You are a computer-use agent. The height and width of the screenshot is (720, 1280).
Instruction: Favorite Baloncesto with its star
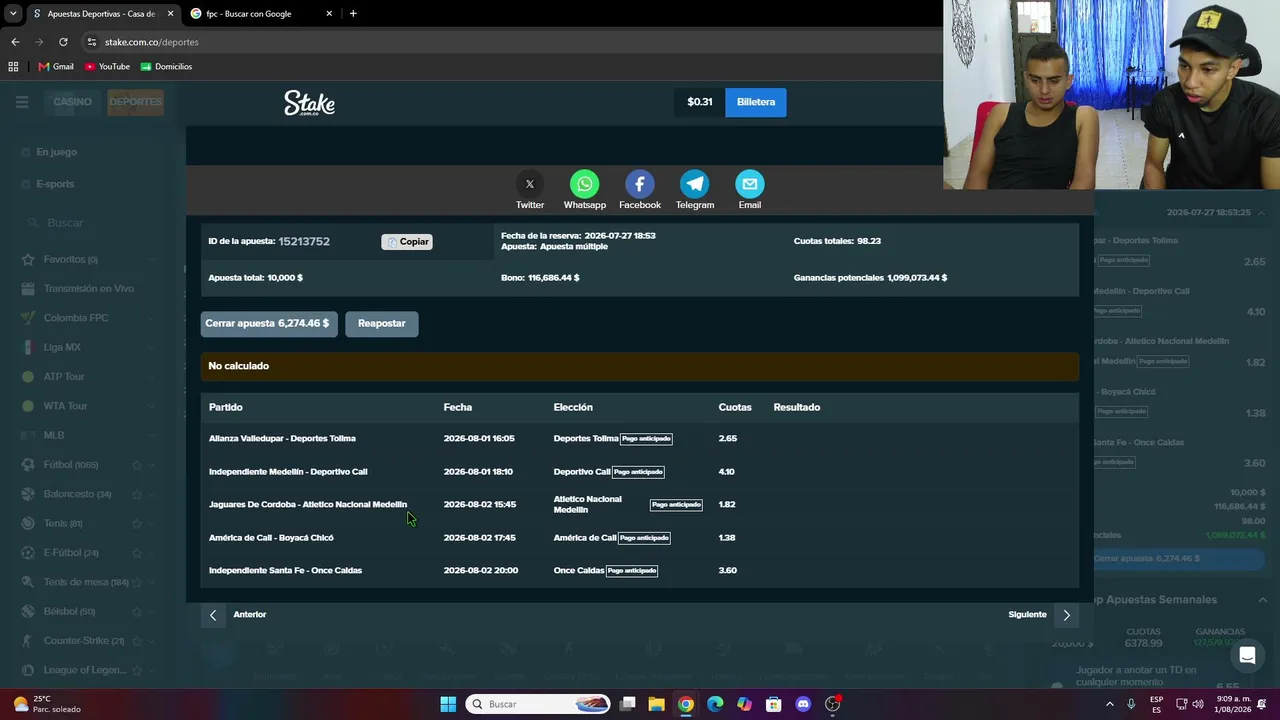(x=137, y=494)
